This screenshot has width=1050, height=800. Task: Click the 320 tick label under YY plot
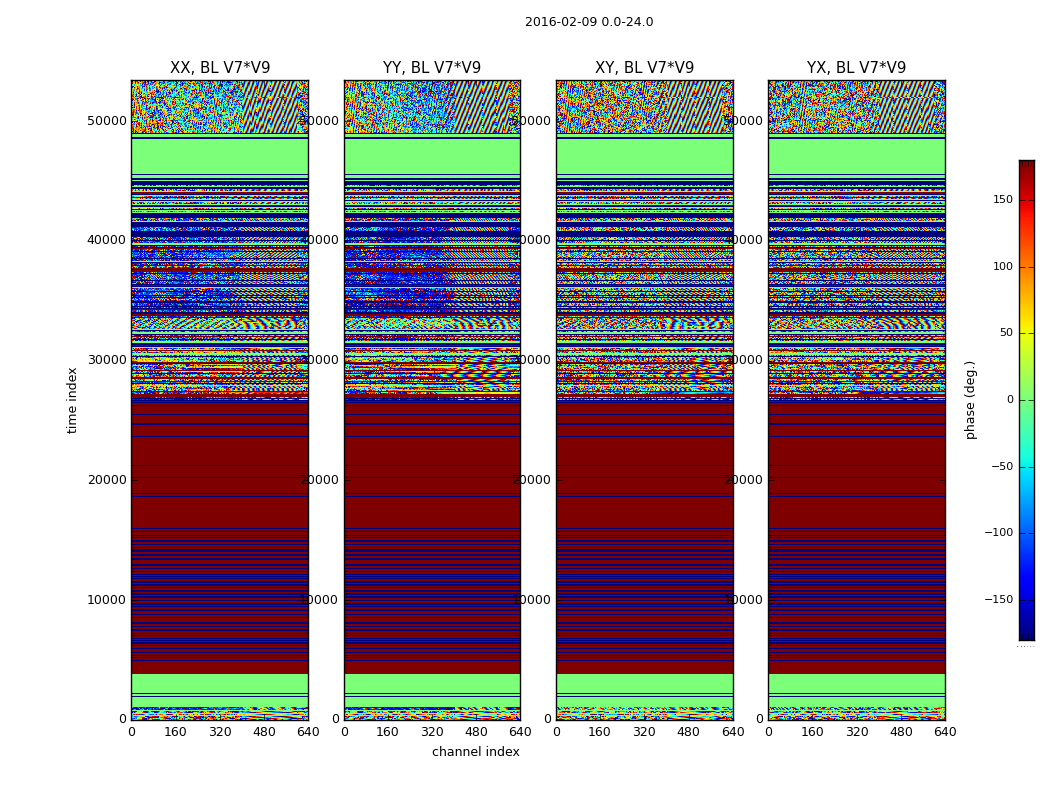[432, 732]
